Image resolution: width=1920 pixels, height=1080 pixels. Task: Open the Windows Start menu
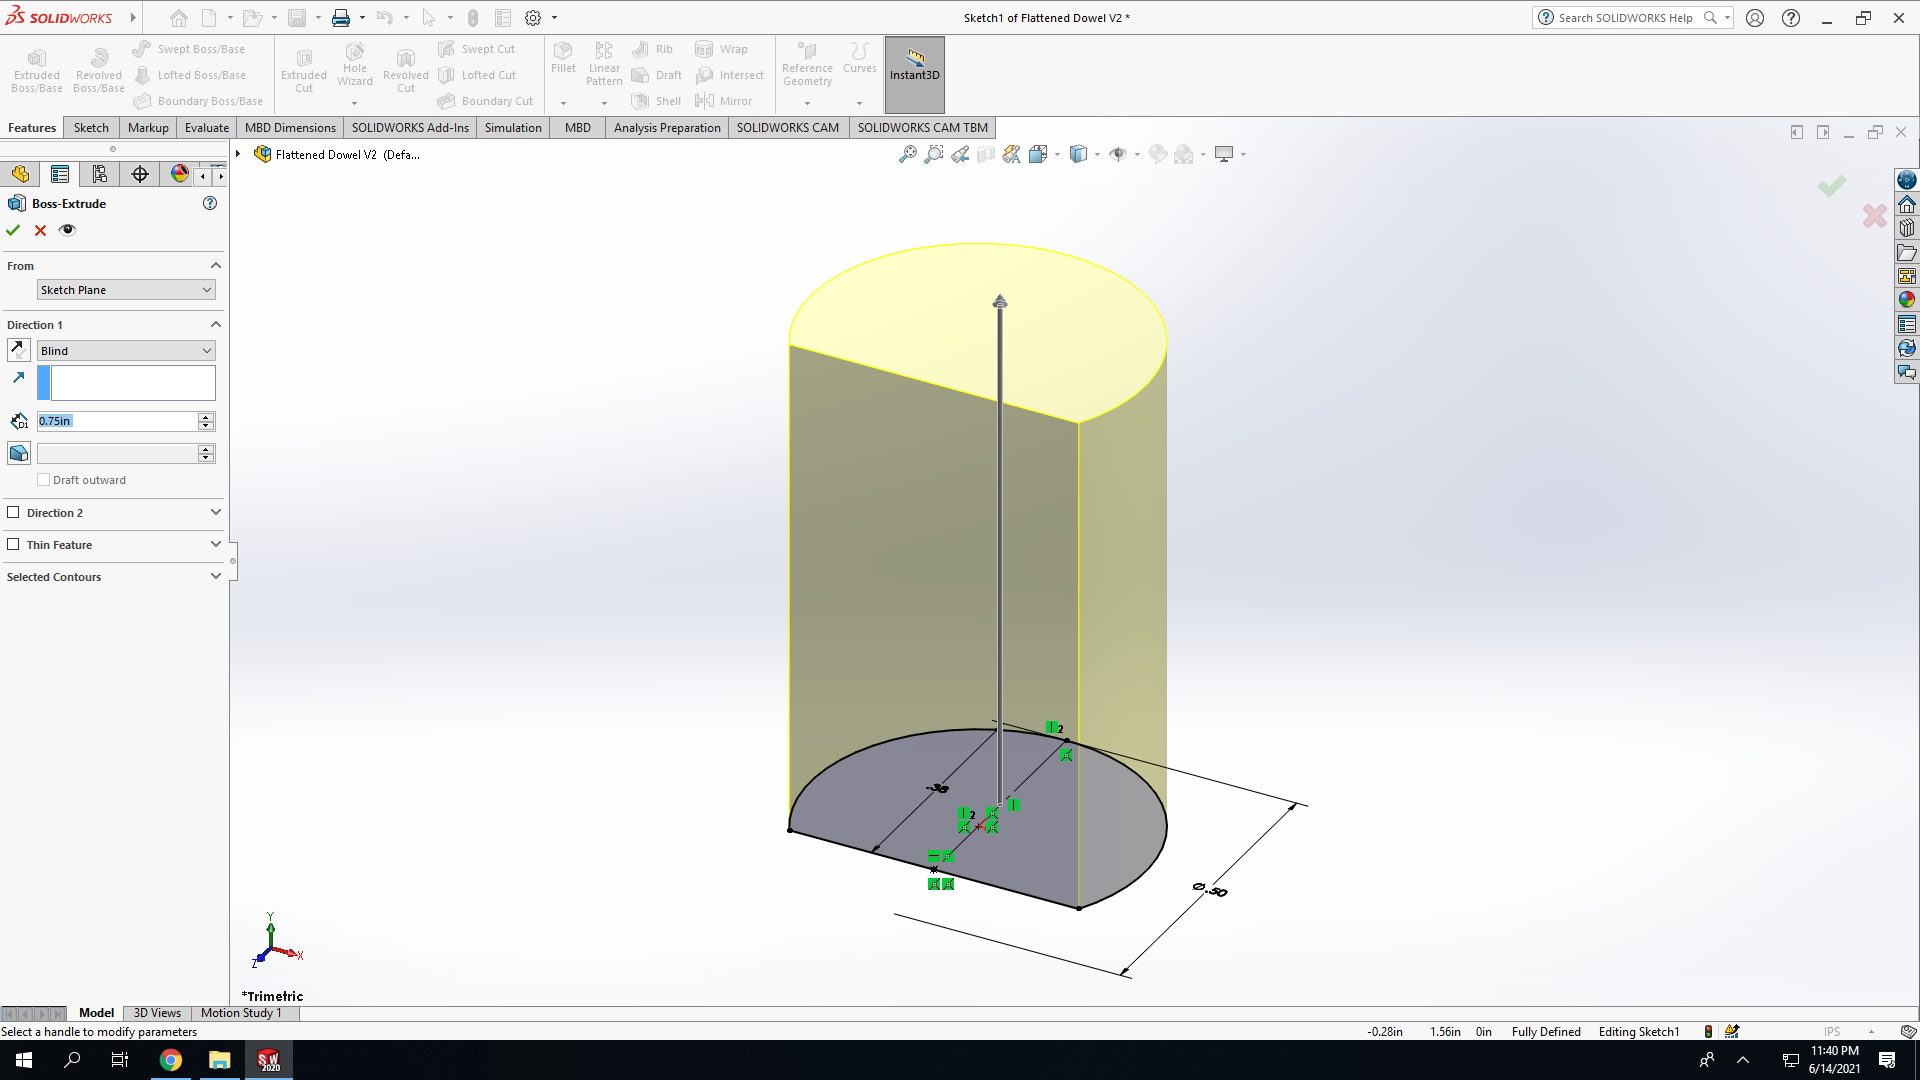[24, 1060]
